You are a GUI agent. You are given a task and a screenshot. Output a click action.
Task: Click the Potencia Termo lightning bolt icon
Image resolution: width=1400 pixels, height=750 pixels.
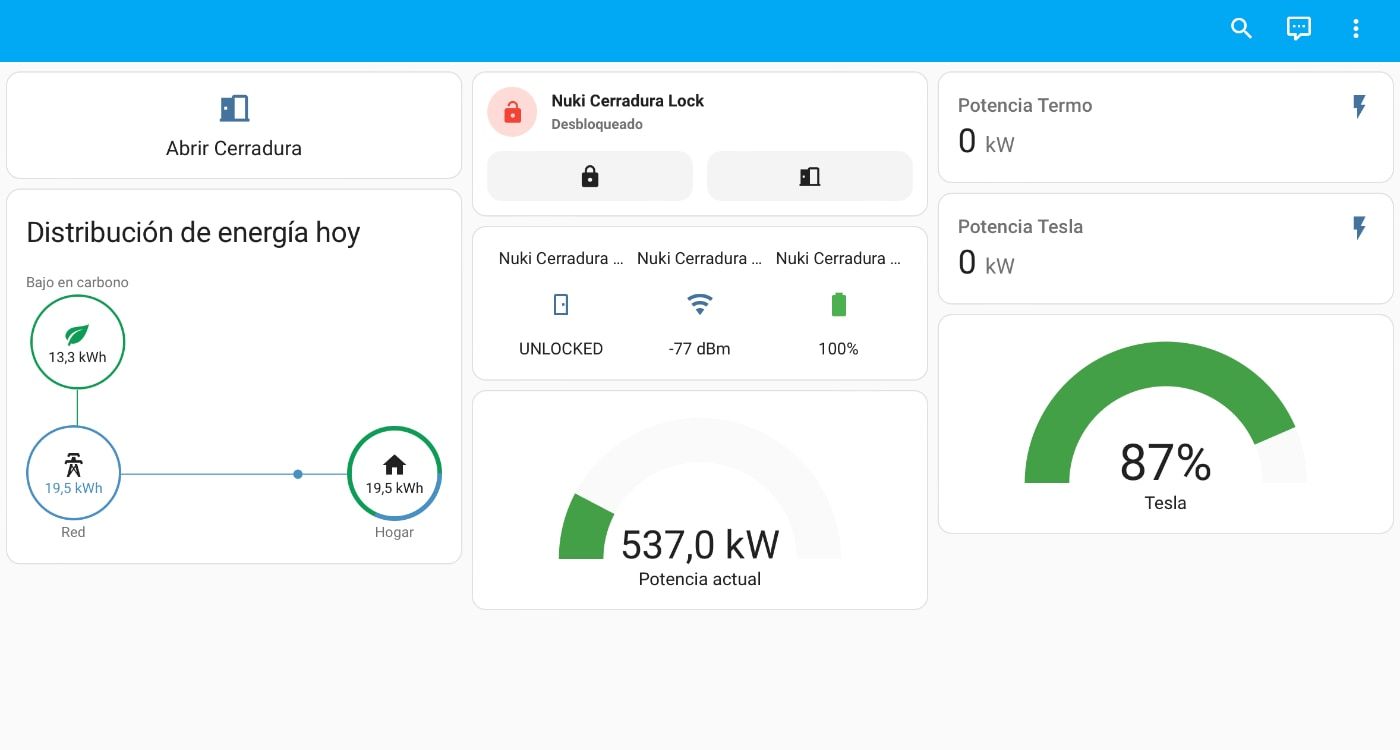pyautogui.click(x=1359, y=107)
